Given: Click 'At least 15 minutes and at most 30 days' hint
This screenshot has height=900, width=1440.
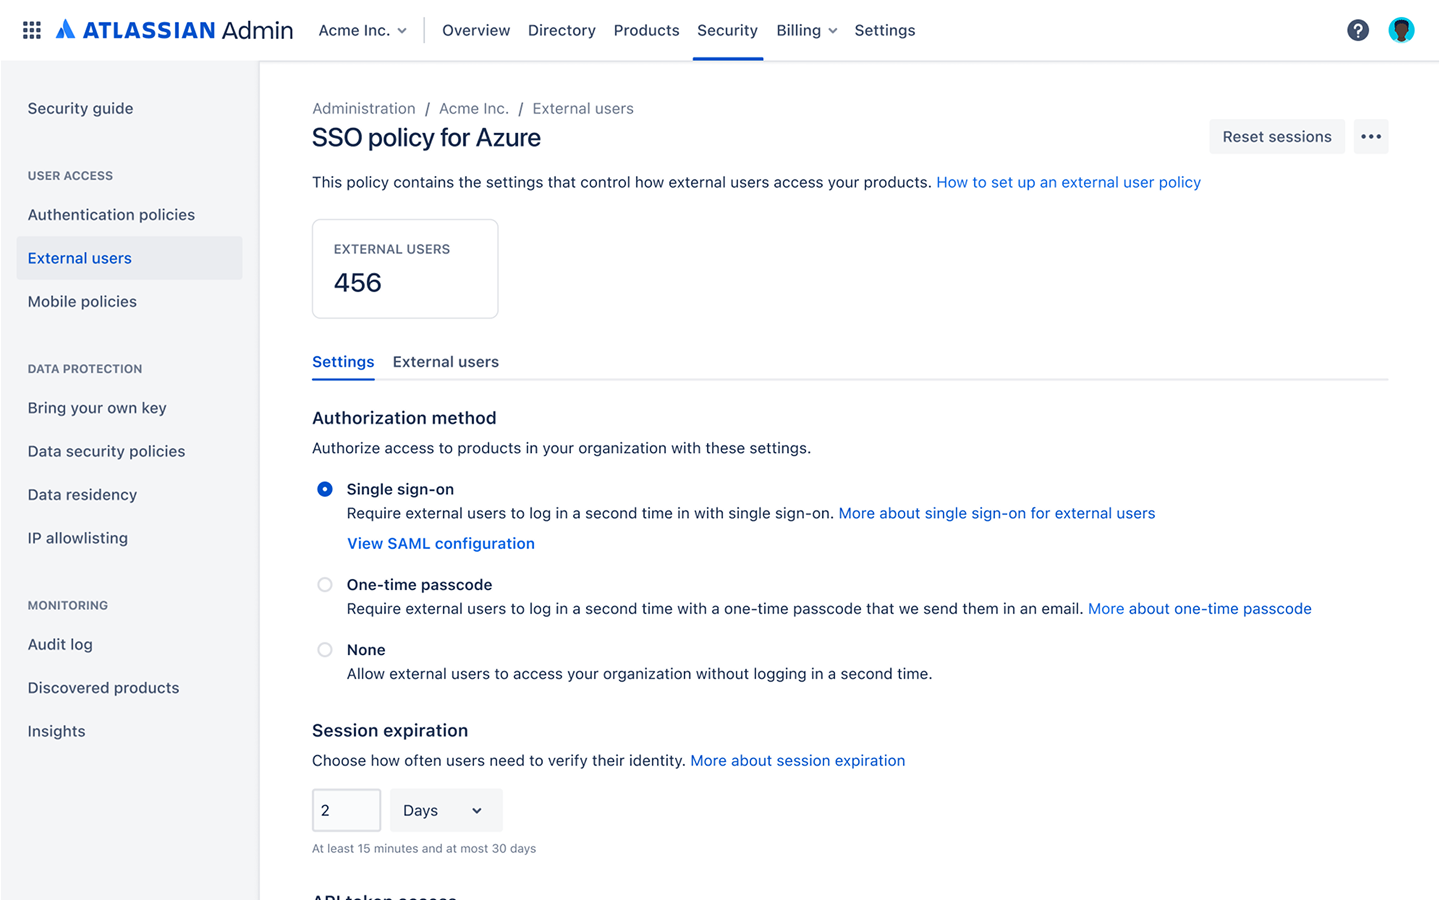Looking at the screenshot, I should coord(424,849).
